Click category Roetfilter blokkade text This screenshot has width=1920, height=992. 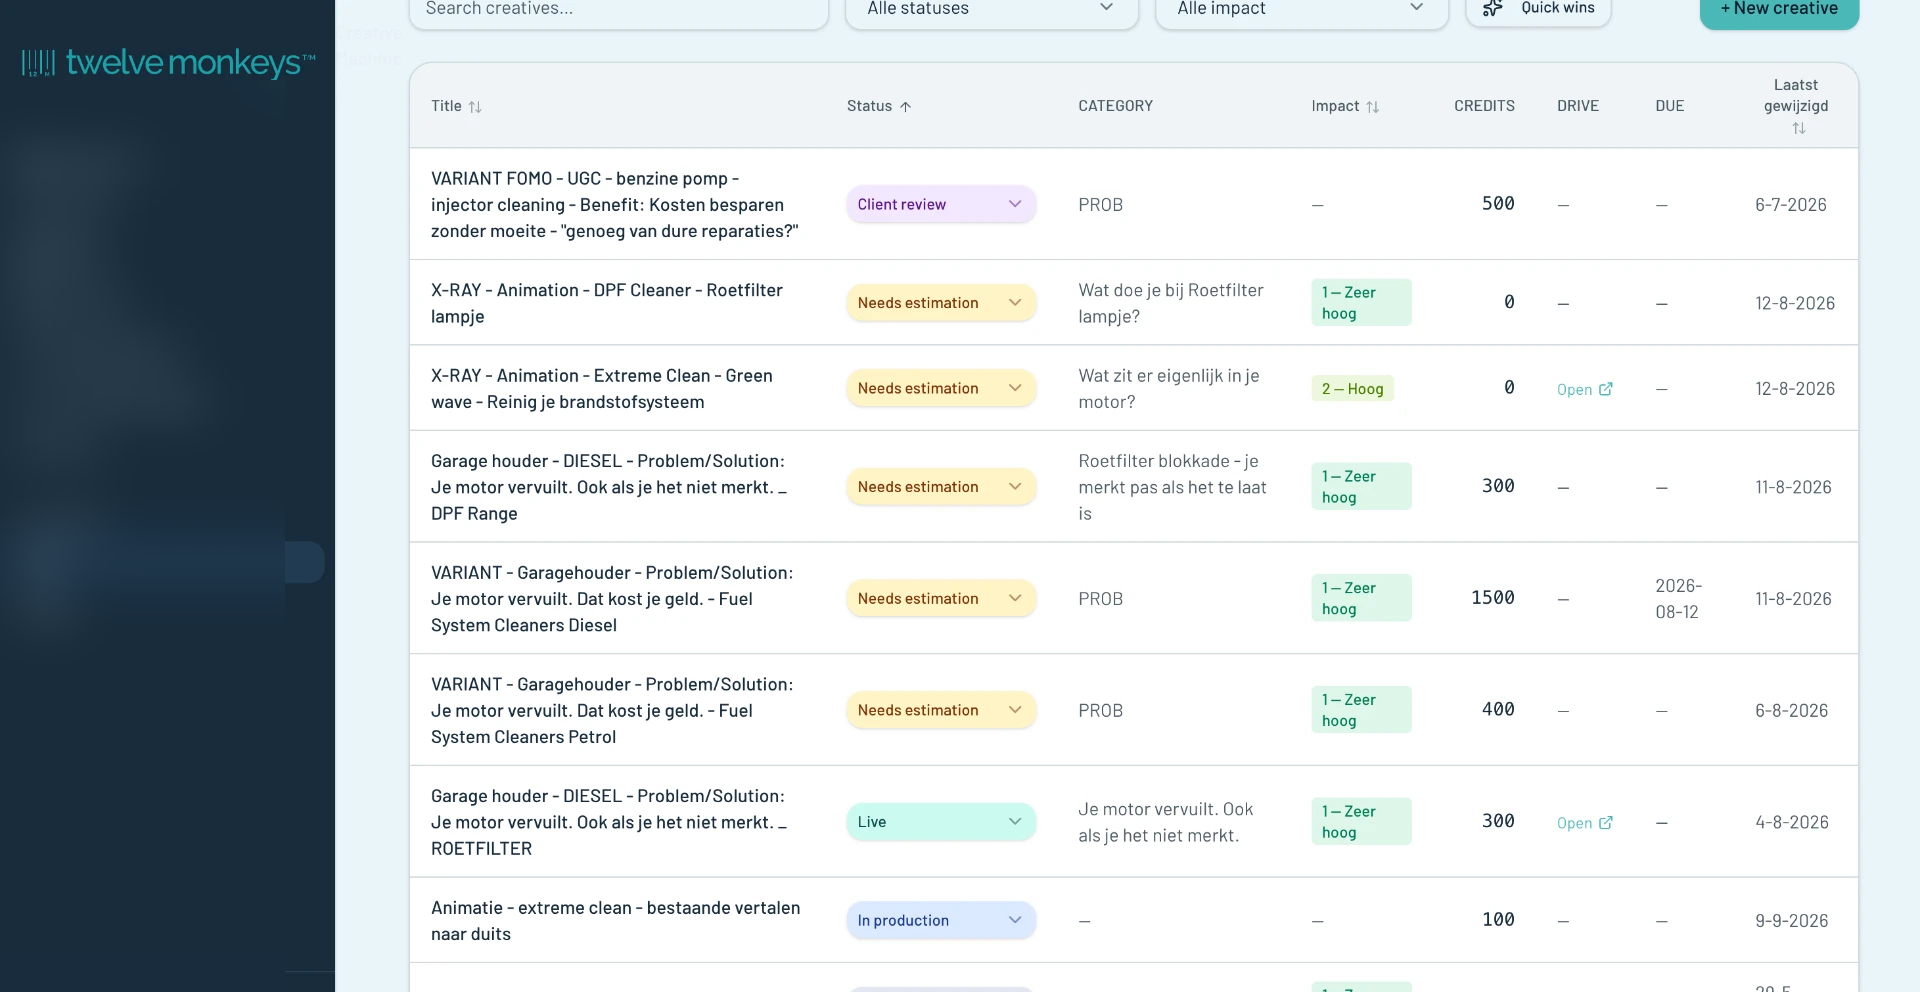pos(1173,487)
